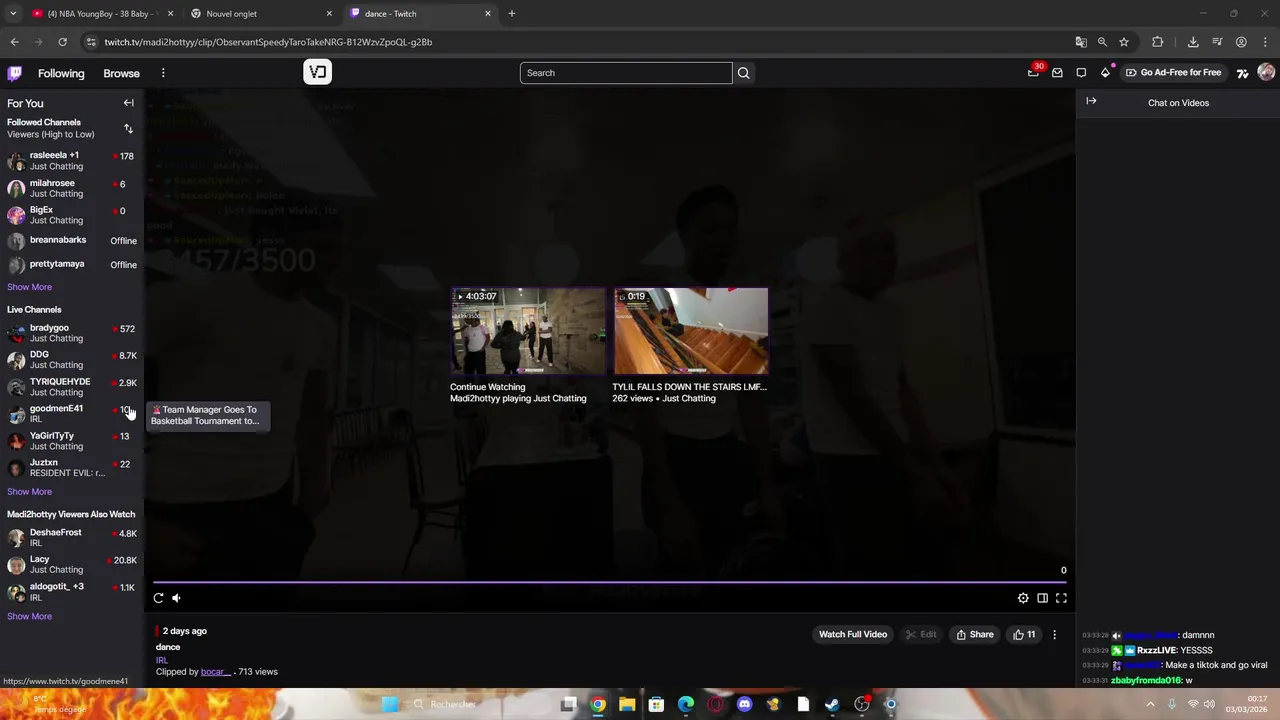The width and height of the screenshot is (1280, 720).
Task: Open Chrome media controls icon
Action: [x=1217, y=42]
